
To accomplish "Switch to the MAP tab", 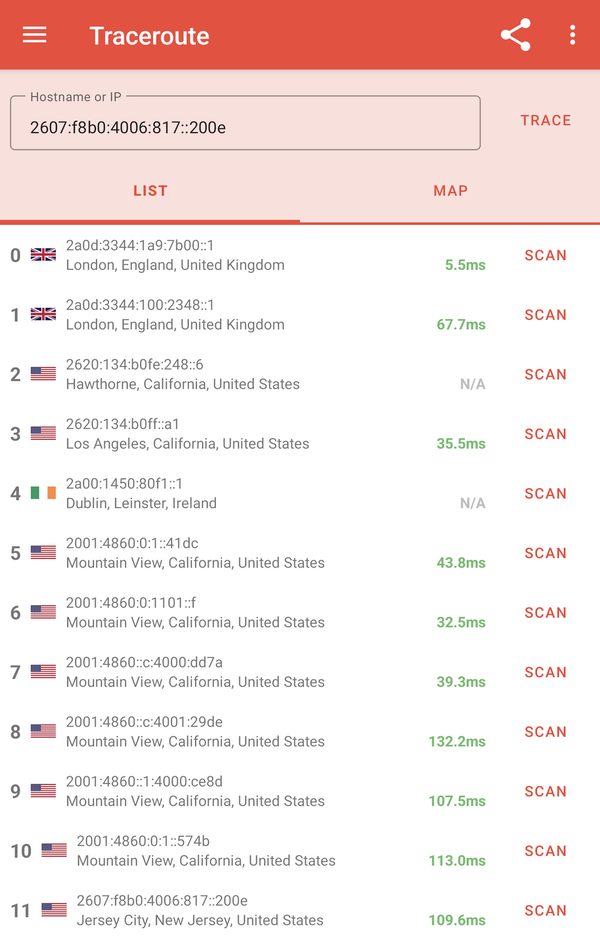I will click(450, 191).
